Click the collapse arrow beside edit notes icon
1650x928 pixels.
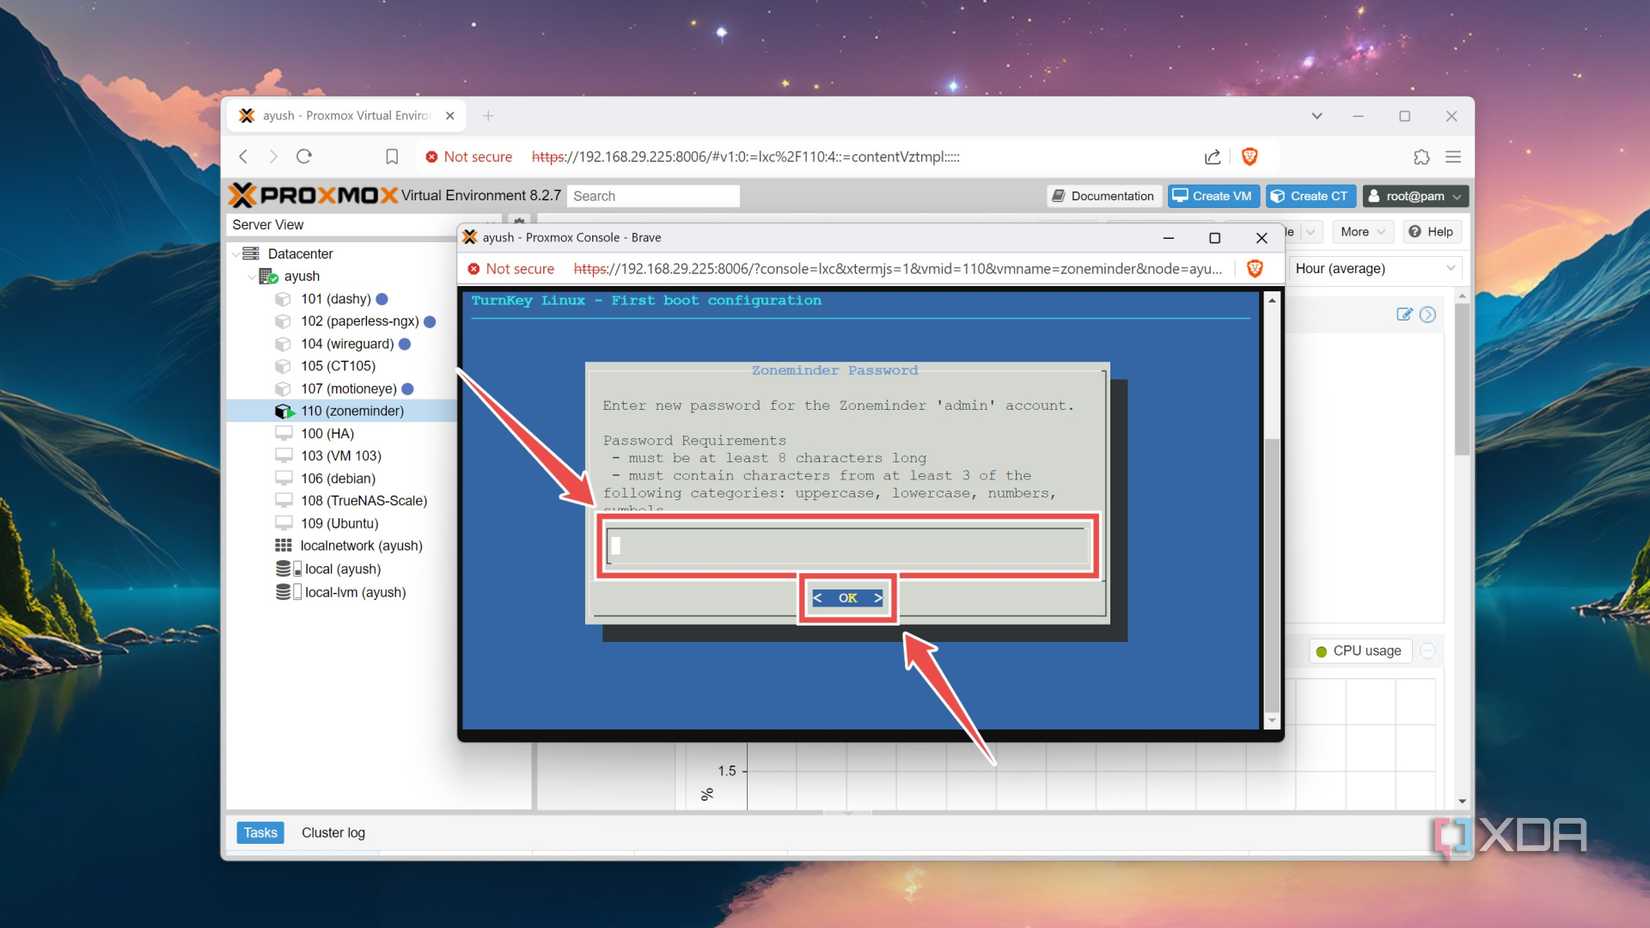1428,314
